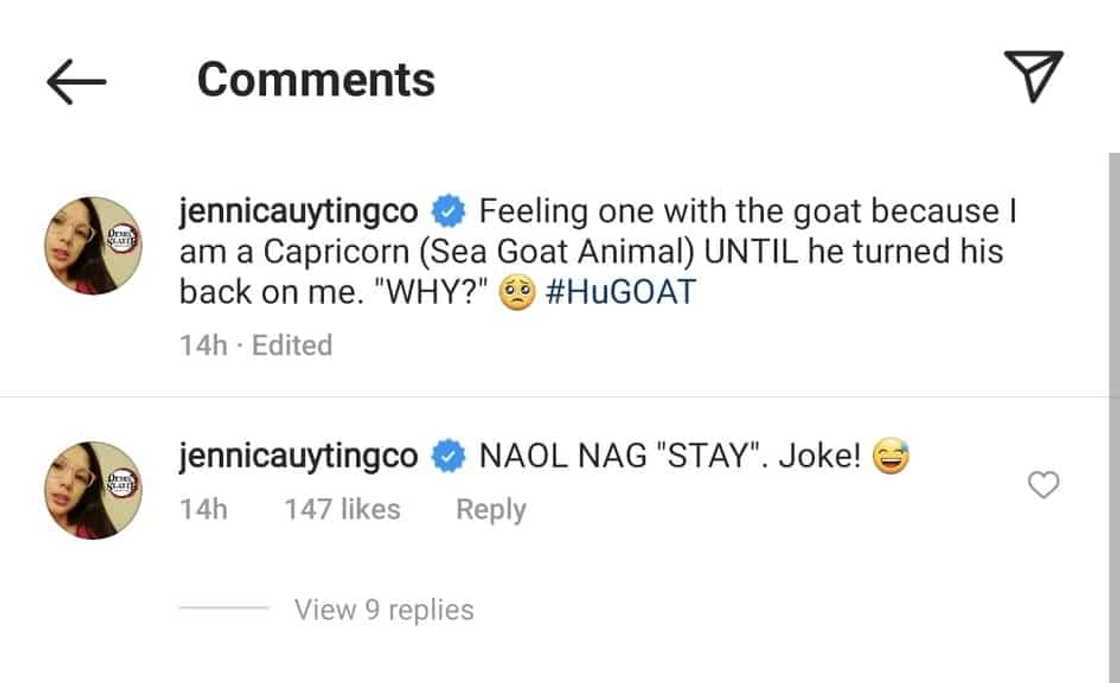Open the jennicauytingco username in the caption
Image resolution: width=1120 pixels, height=683 pixels.
pos(298,212)
